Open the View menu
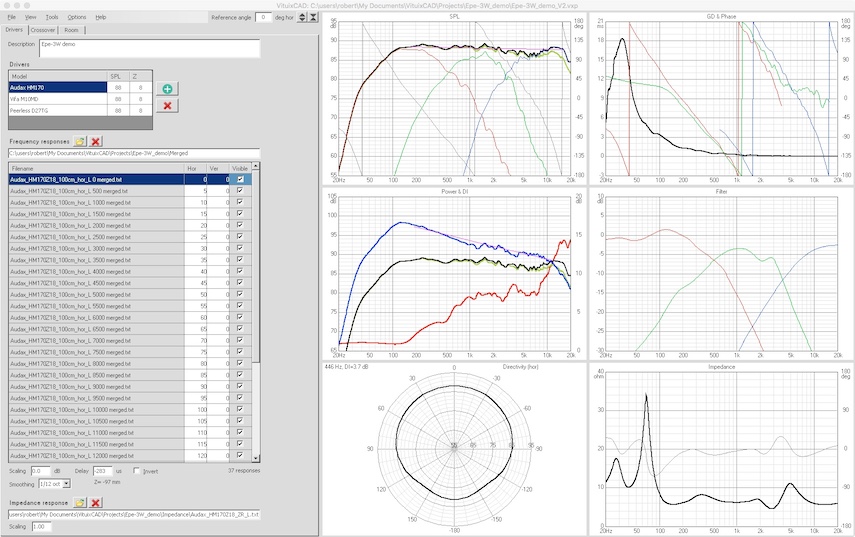Viewport: 855px width, 537px height. tap(31, 17)
